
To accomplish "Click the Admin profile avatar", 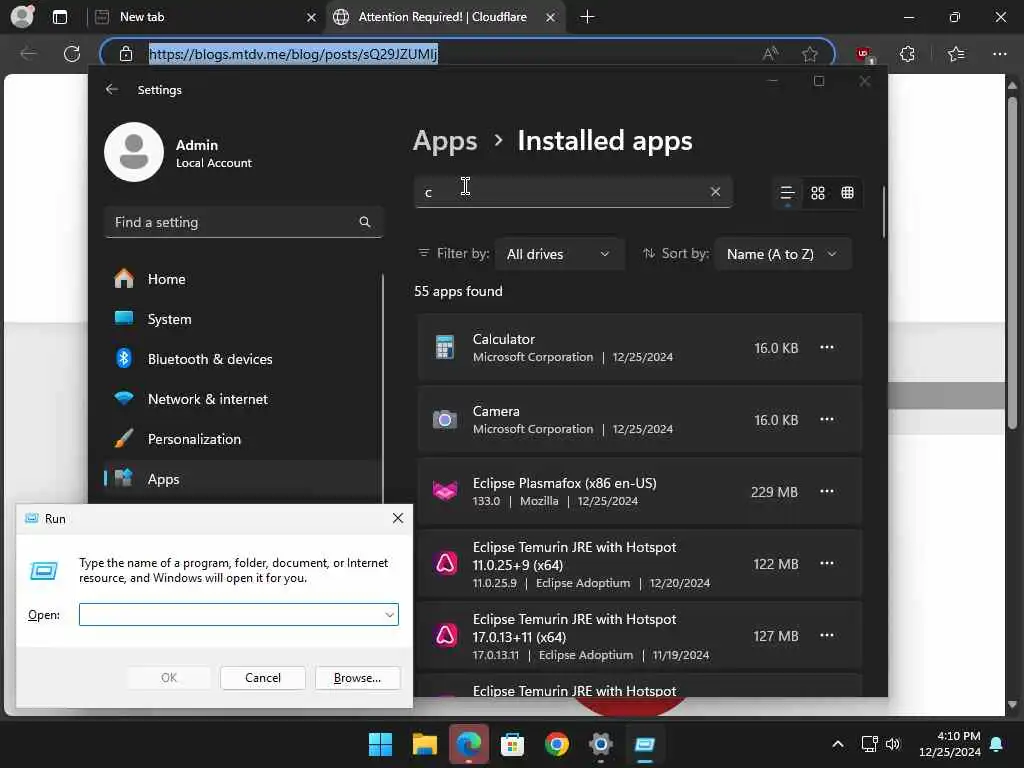I will [134, 152].
